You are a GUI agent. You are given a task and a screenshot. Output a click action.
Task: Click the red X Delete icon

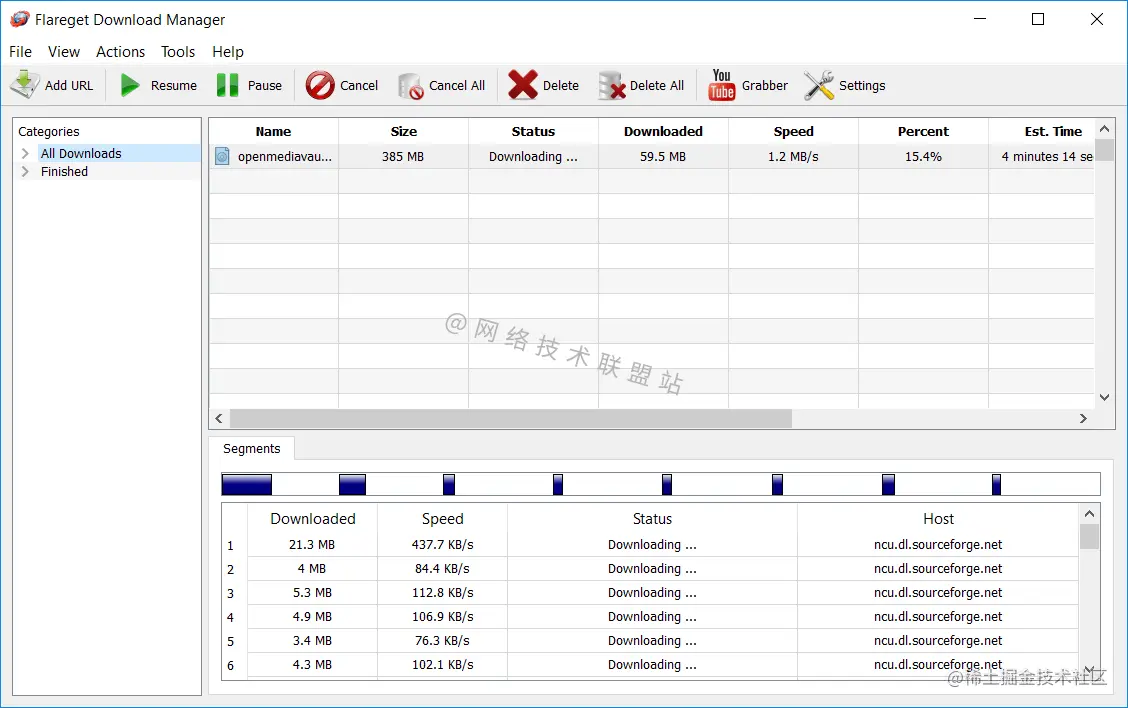(x=523, y=85)
